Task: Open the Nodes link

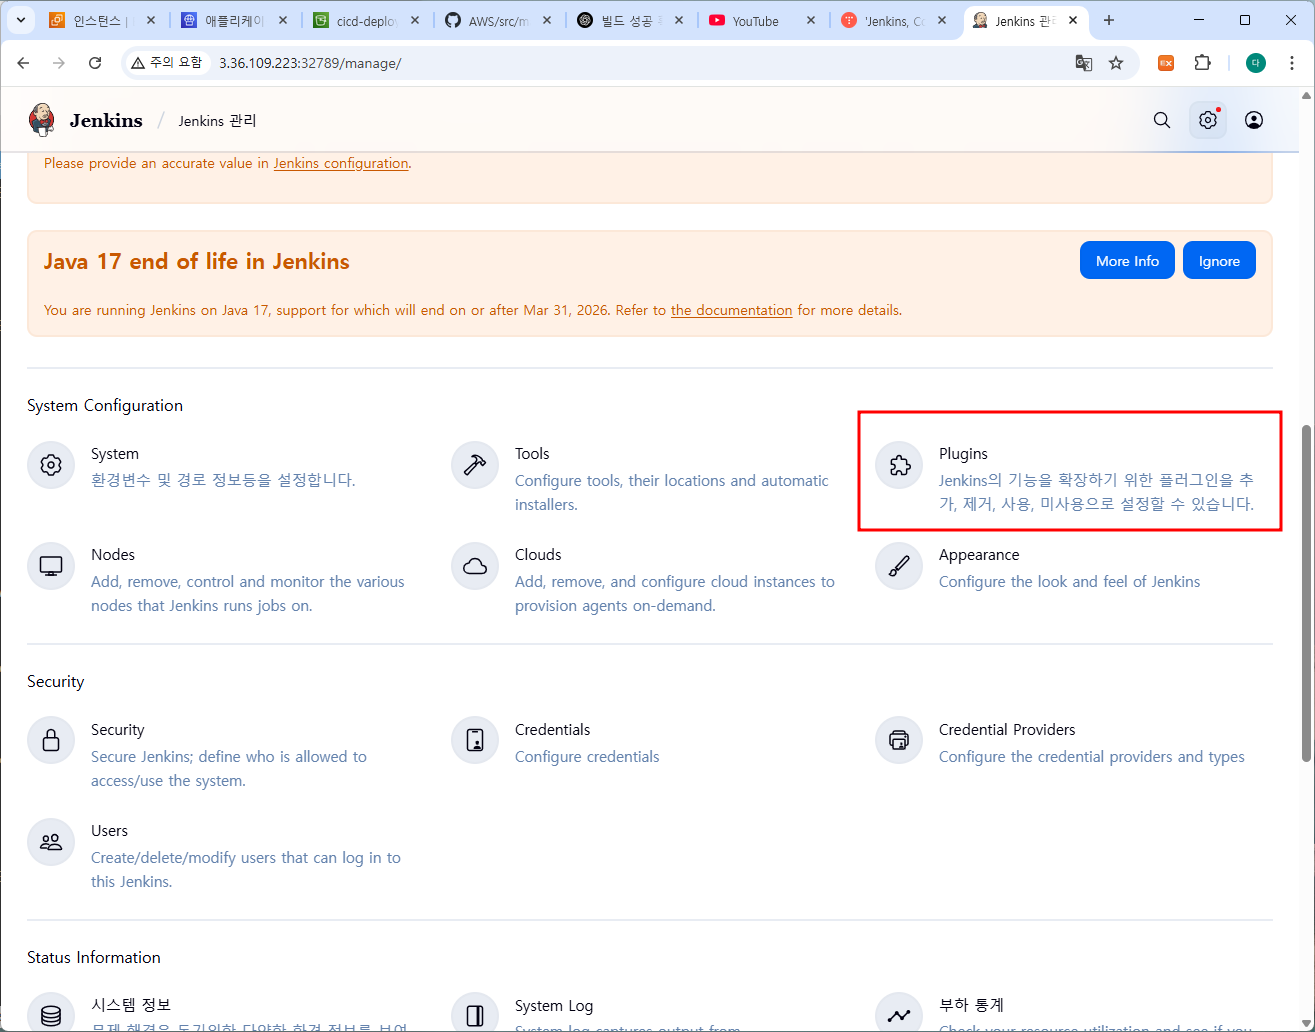Action: [x=113, y=555]
